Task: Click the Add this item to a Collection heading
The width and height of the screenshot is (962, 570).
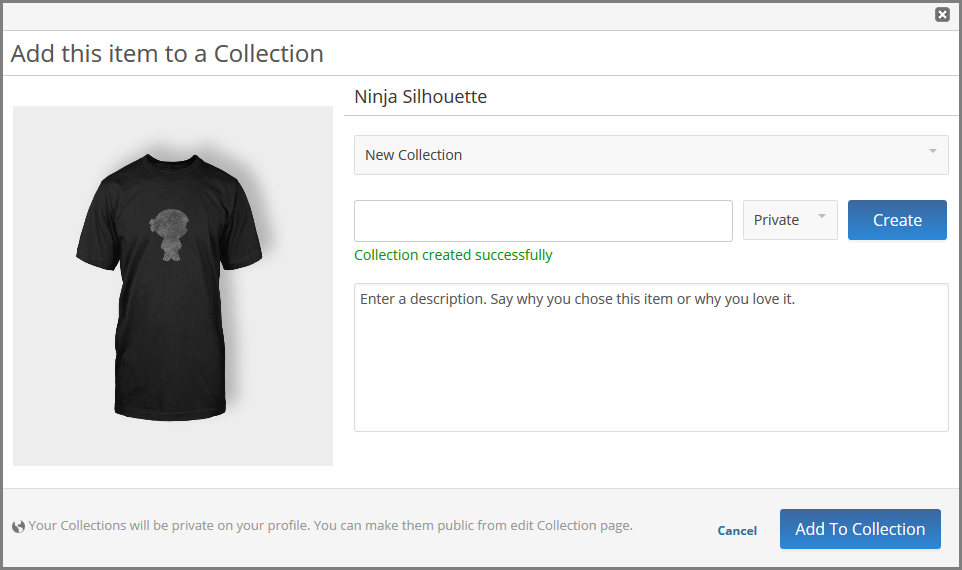Action: coord(167,54)
